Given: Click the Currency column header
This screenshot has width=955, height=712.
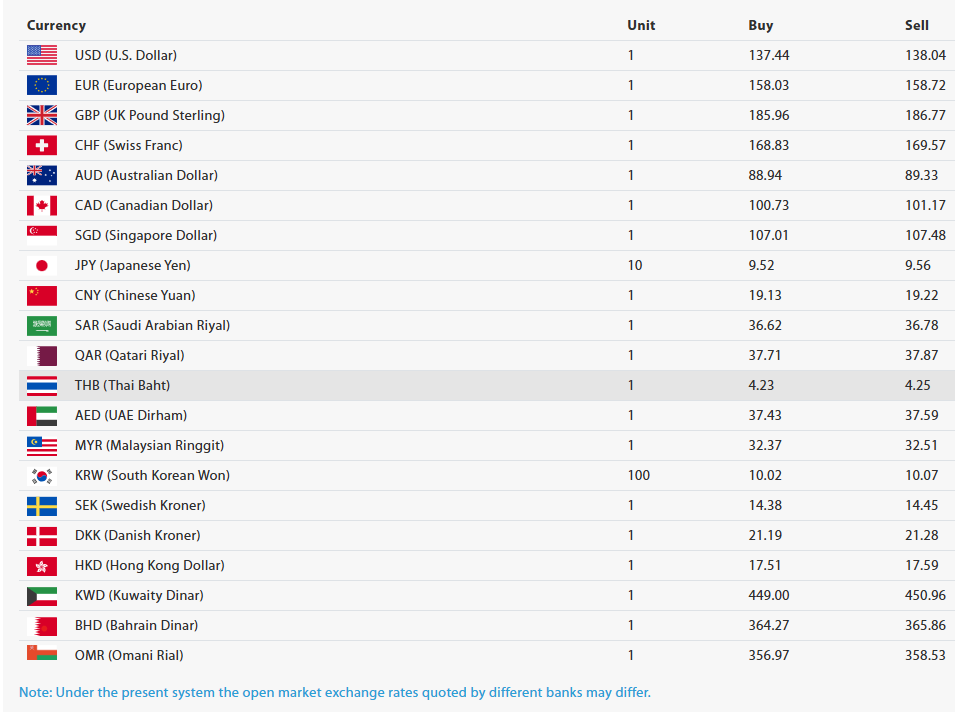Looking at the screenshot, I should click(x=56, y=26).
